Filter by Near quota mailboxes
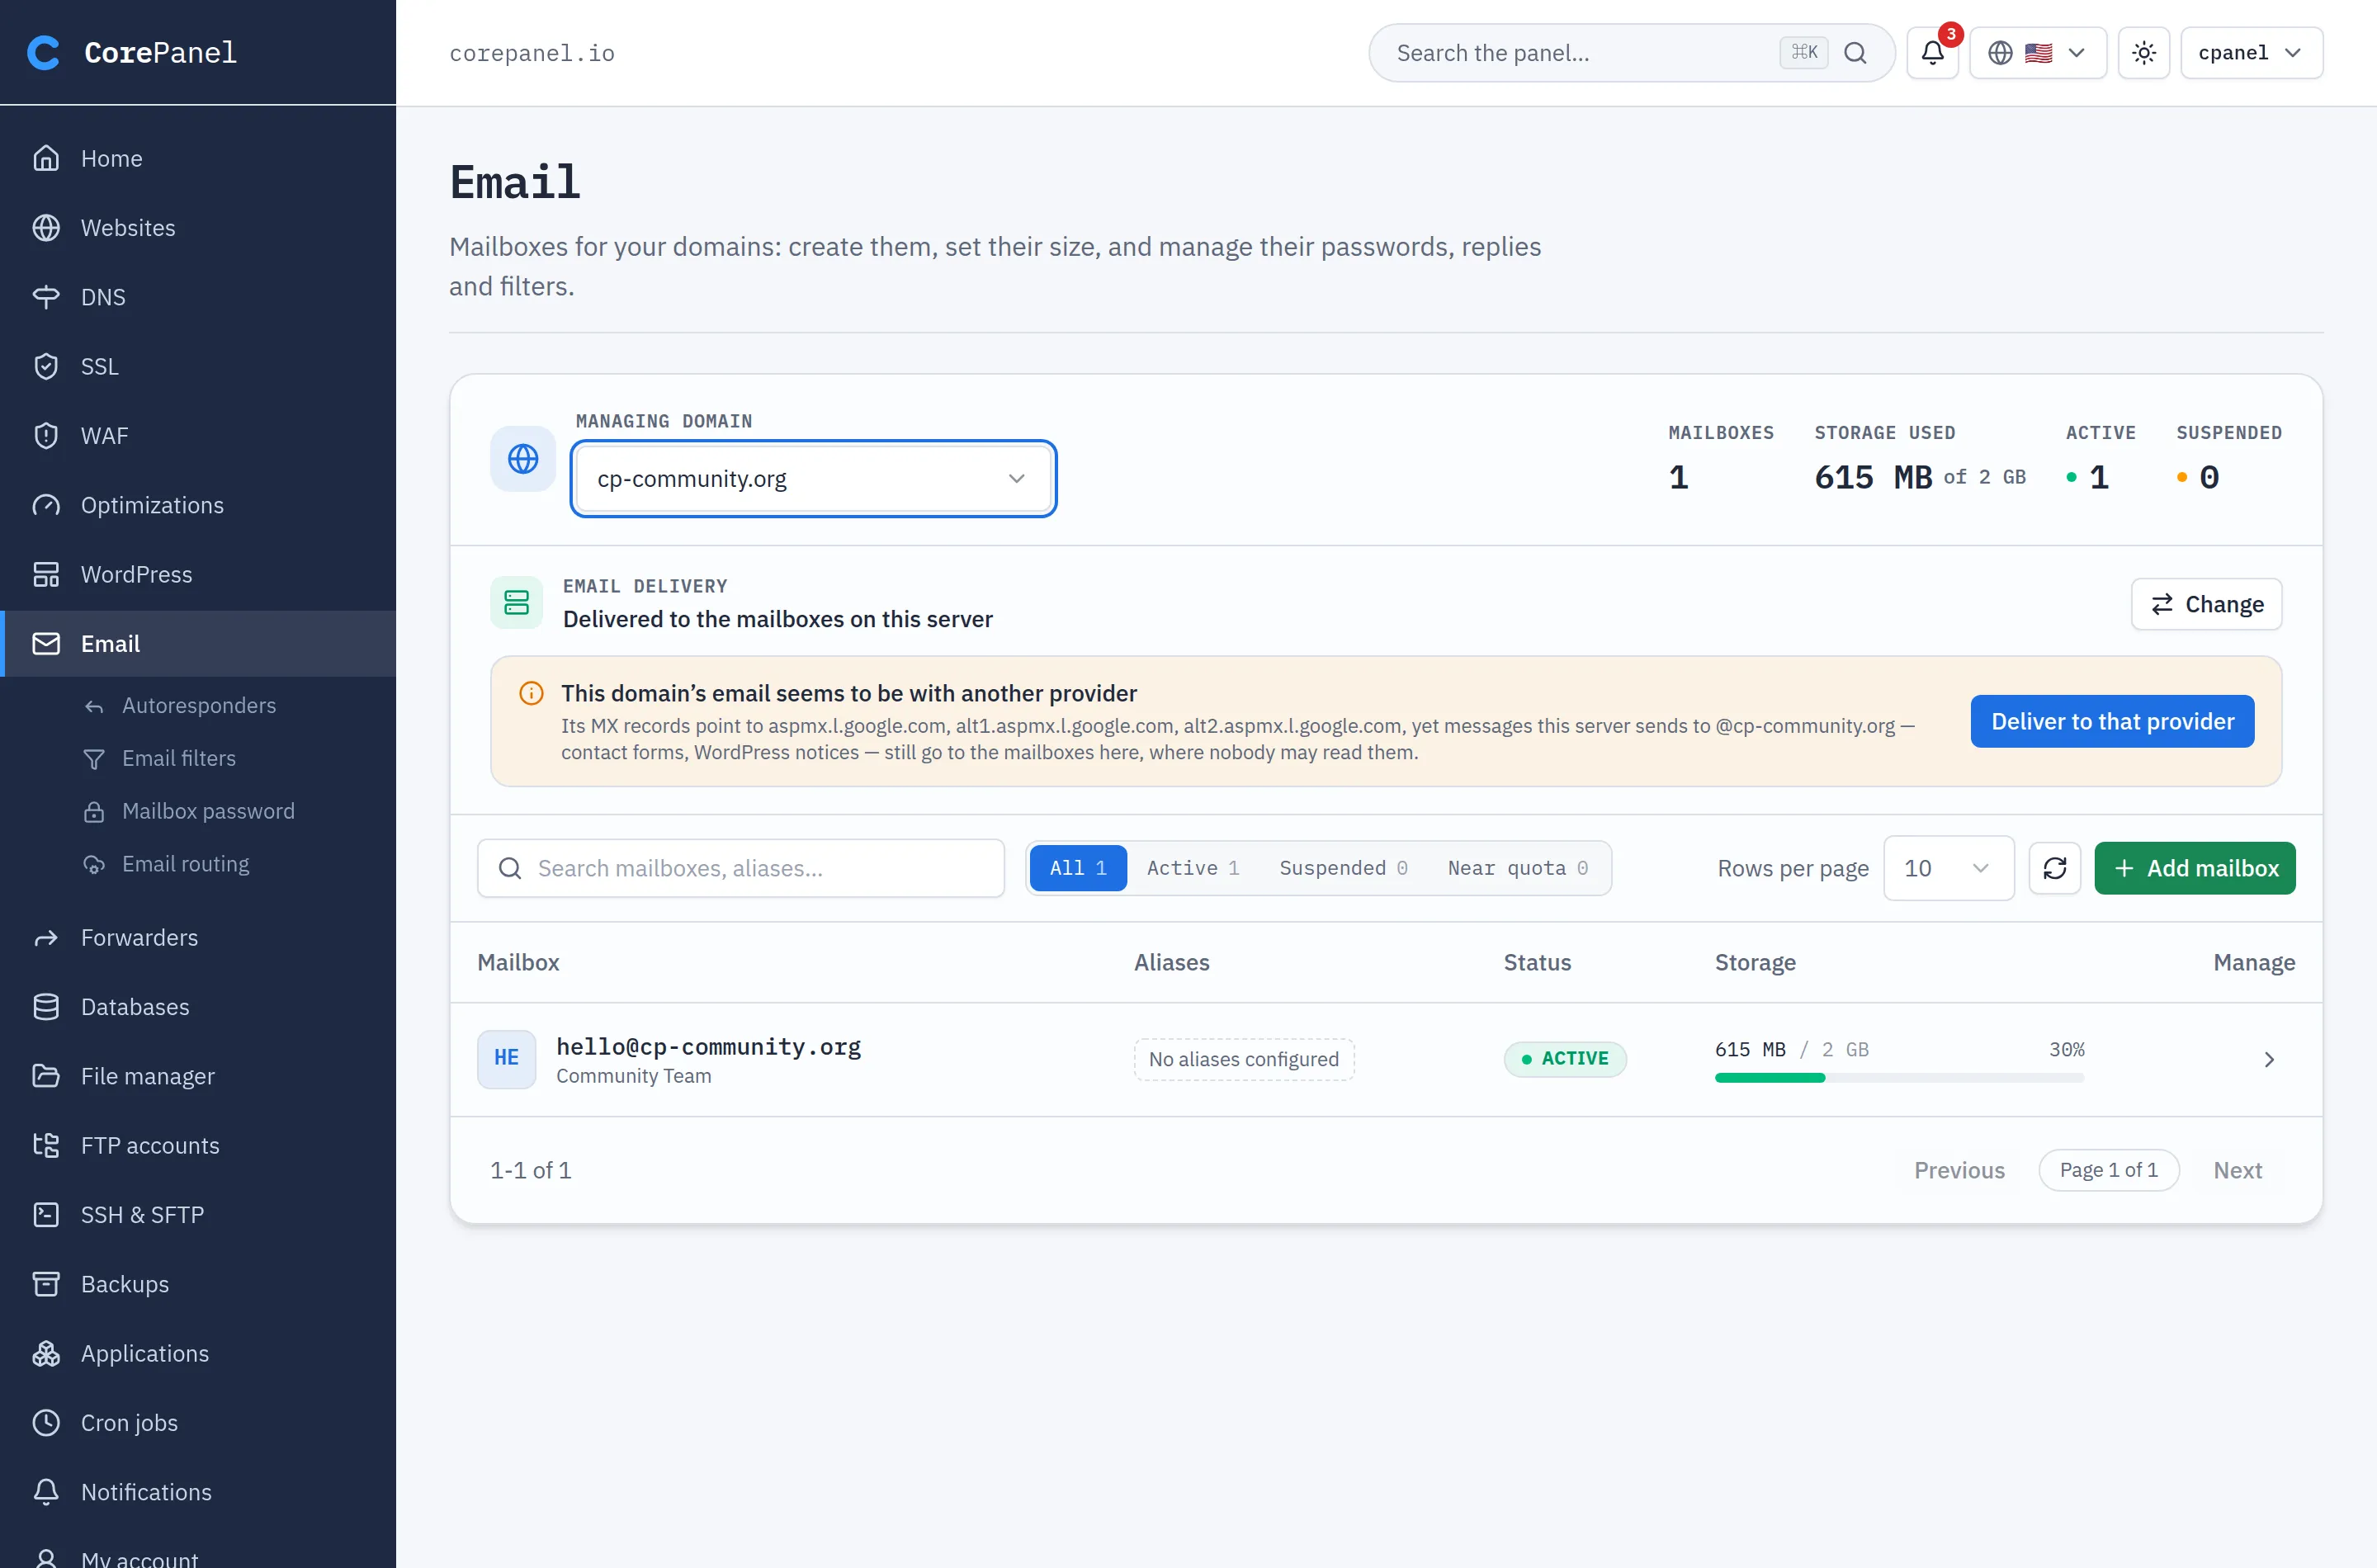2377x1568 pixels. [x=1517, y=868]
